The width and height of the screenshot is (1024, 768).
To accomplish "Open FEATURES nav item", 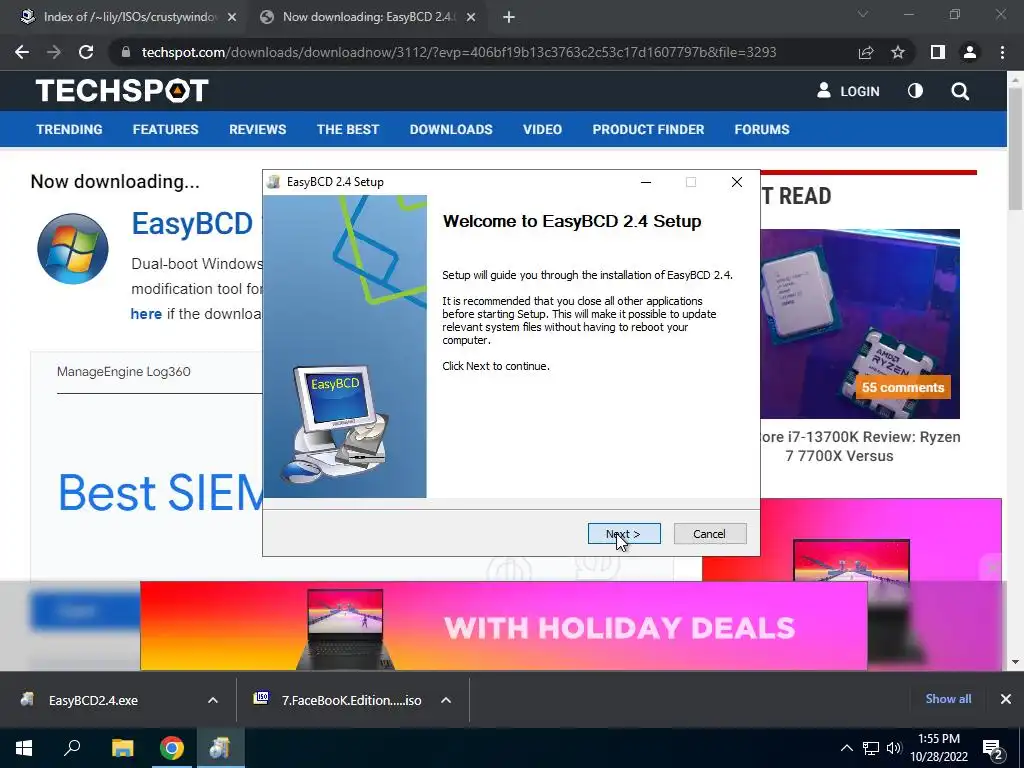I will [165, 129].
